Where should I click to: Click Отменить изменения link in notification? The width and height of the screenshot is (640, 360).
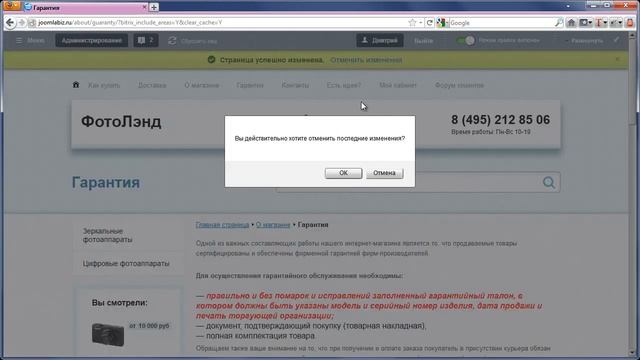366,60
